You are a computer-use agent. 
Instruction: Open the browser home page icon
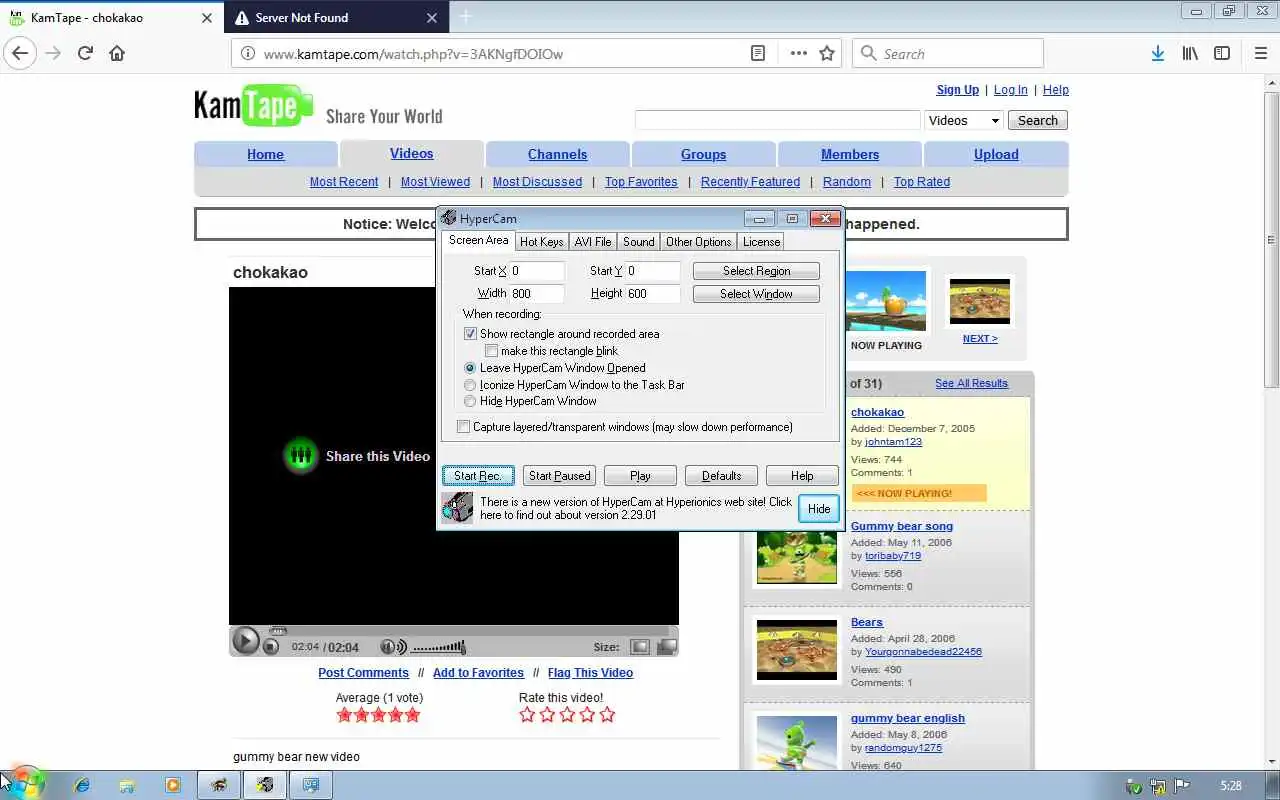coord(117,53)
